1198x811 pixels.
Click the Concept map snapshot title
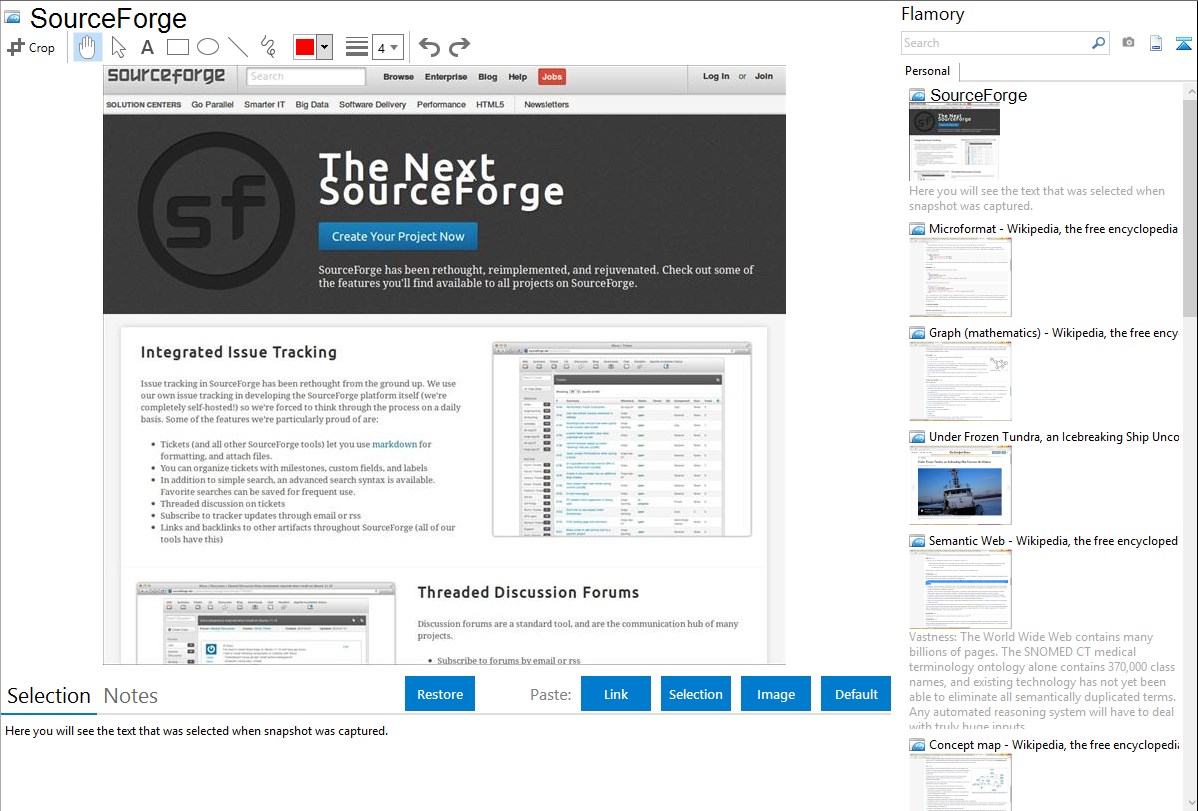point(1054,745)
